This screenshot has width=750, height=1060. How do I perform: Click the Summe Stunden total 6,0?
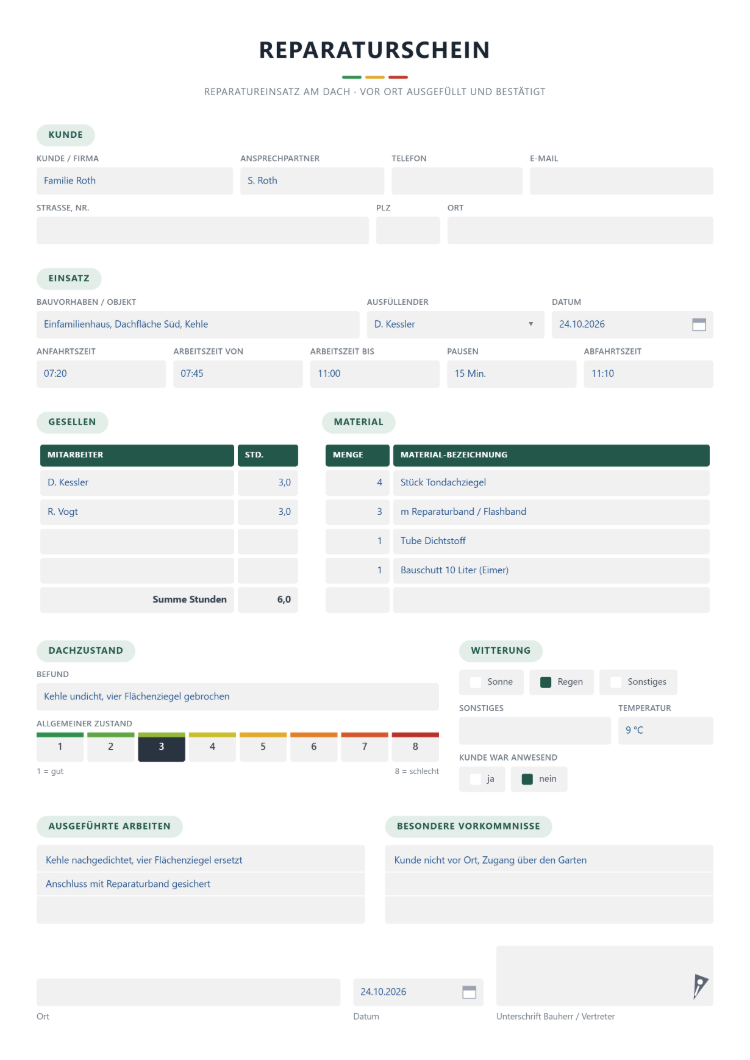[x=268, y=600]
